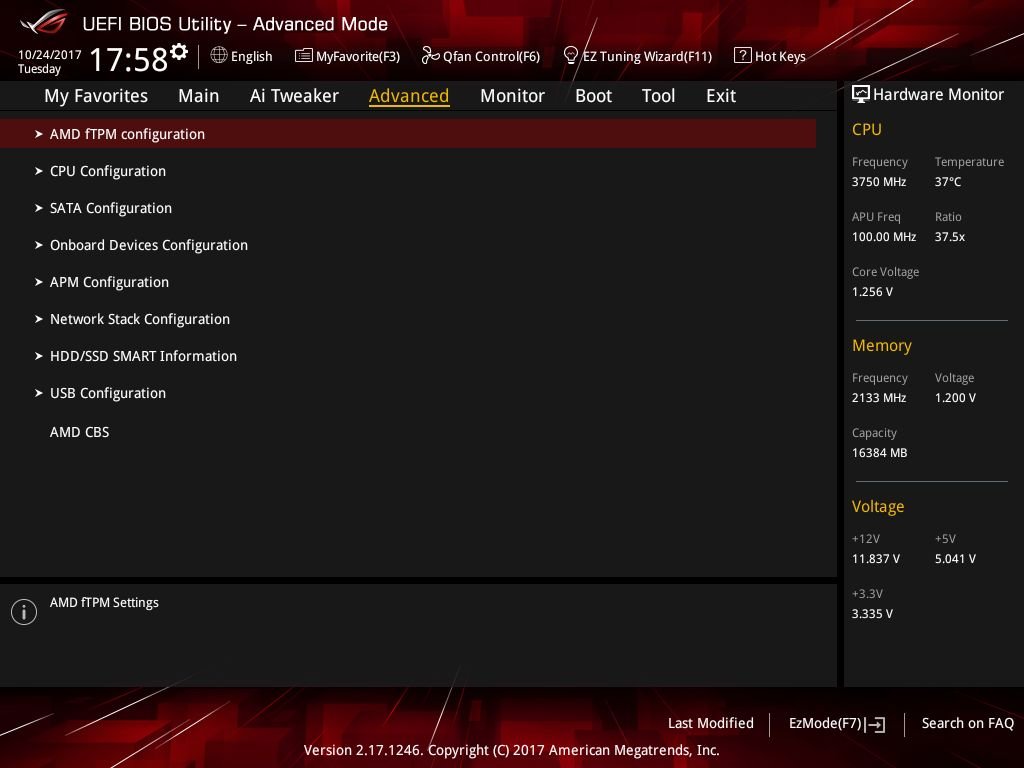Click the English language button
Image resolution: width=1024 pixels, height=768 pixels.
pos(242,56)
